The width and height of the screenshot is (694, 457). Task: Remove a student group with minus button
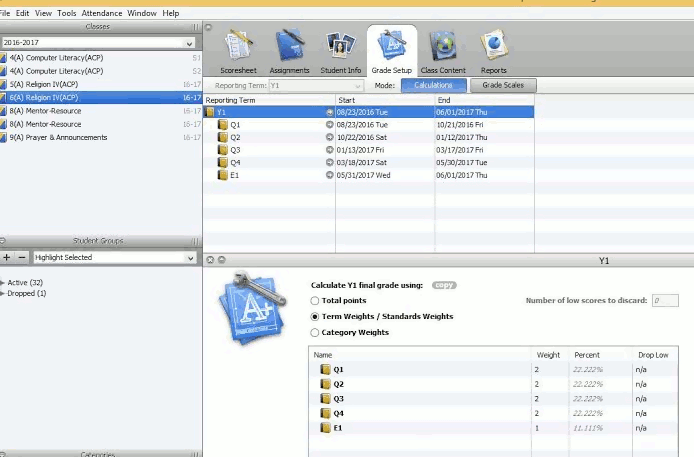[x=22, y=257]
